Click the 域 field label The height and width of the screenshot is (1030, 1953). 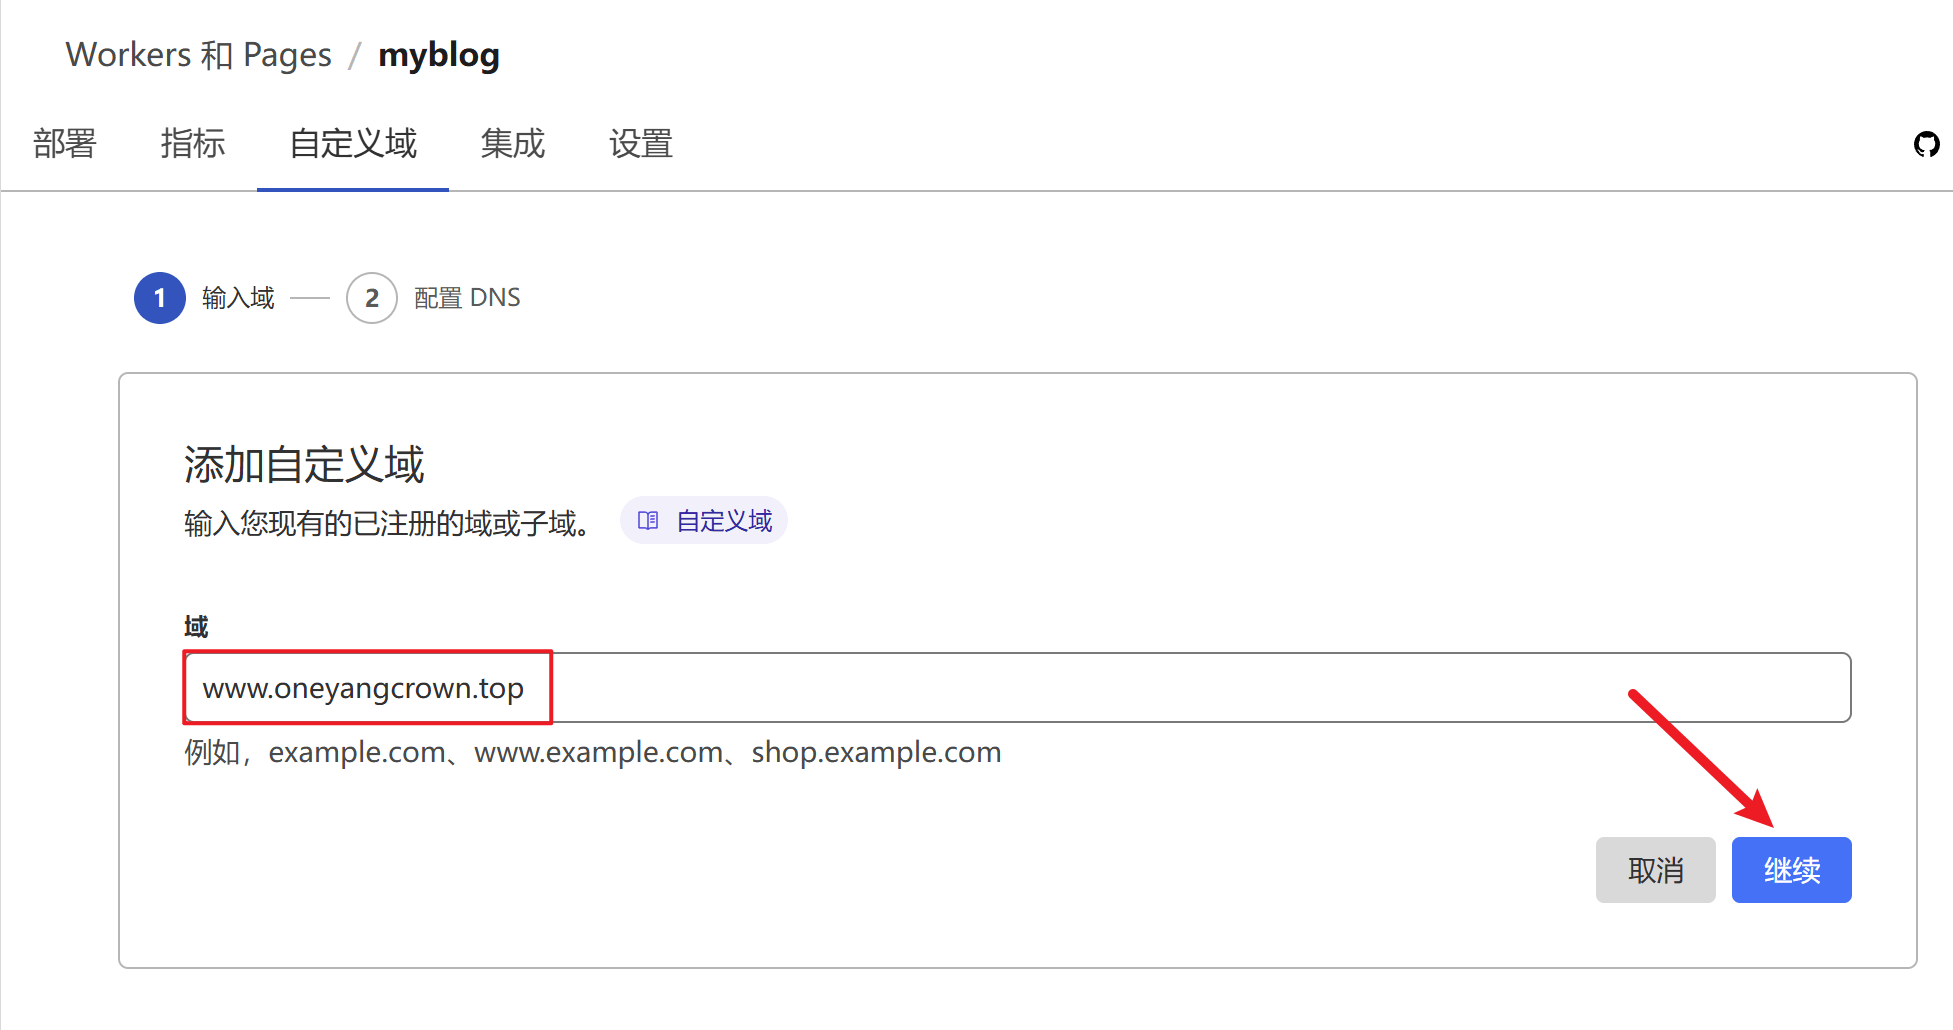point(196,627)
